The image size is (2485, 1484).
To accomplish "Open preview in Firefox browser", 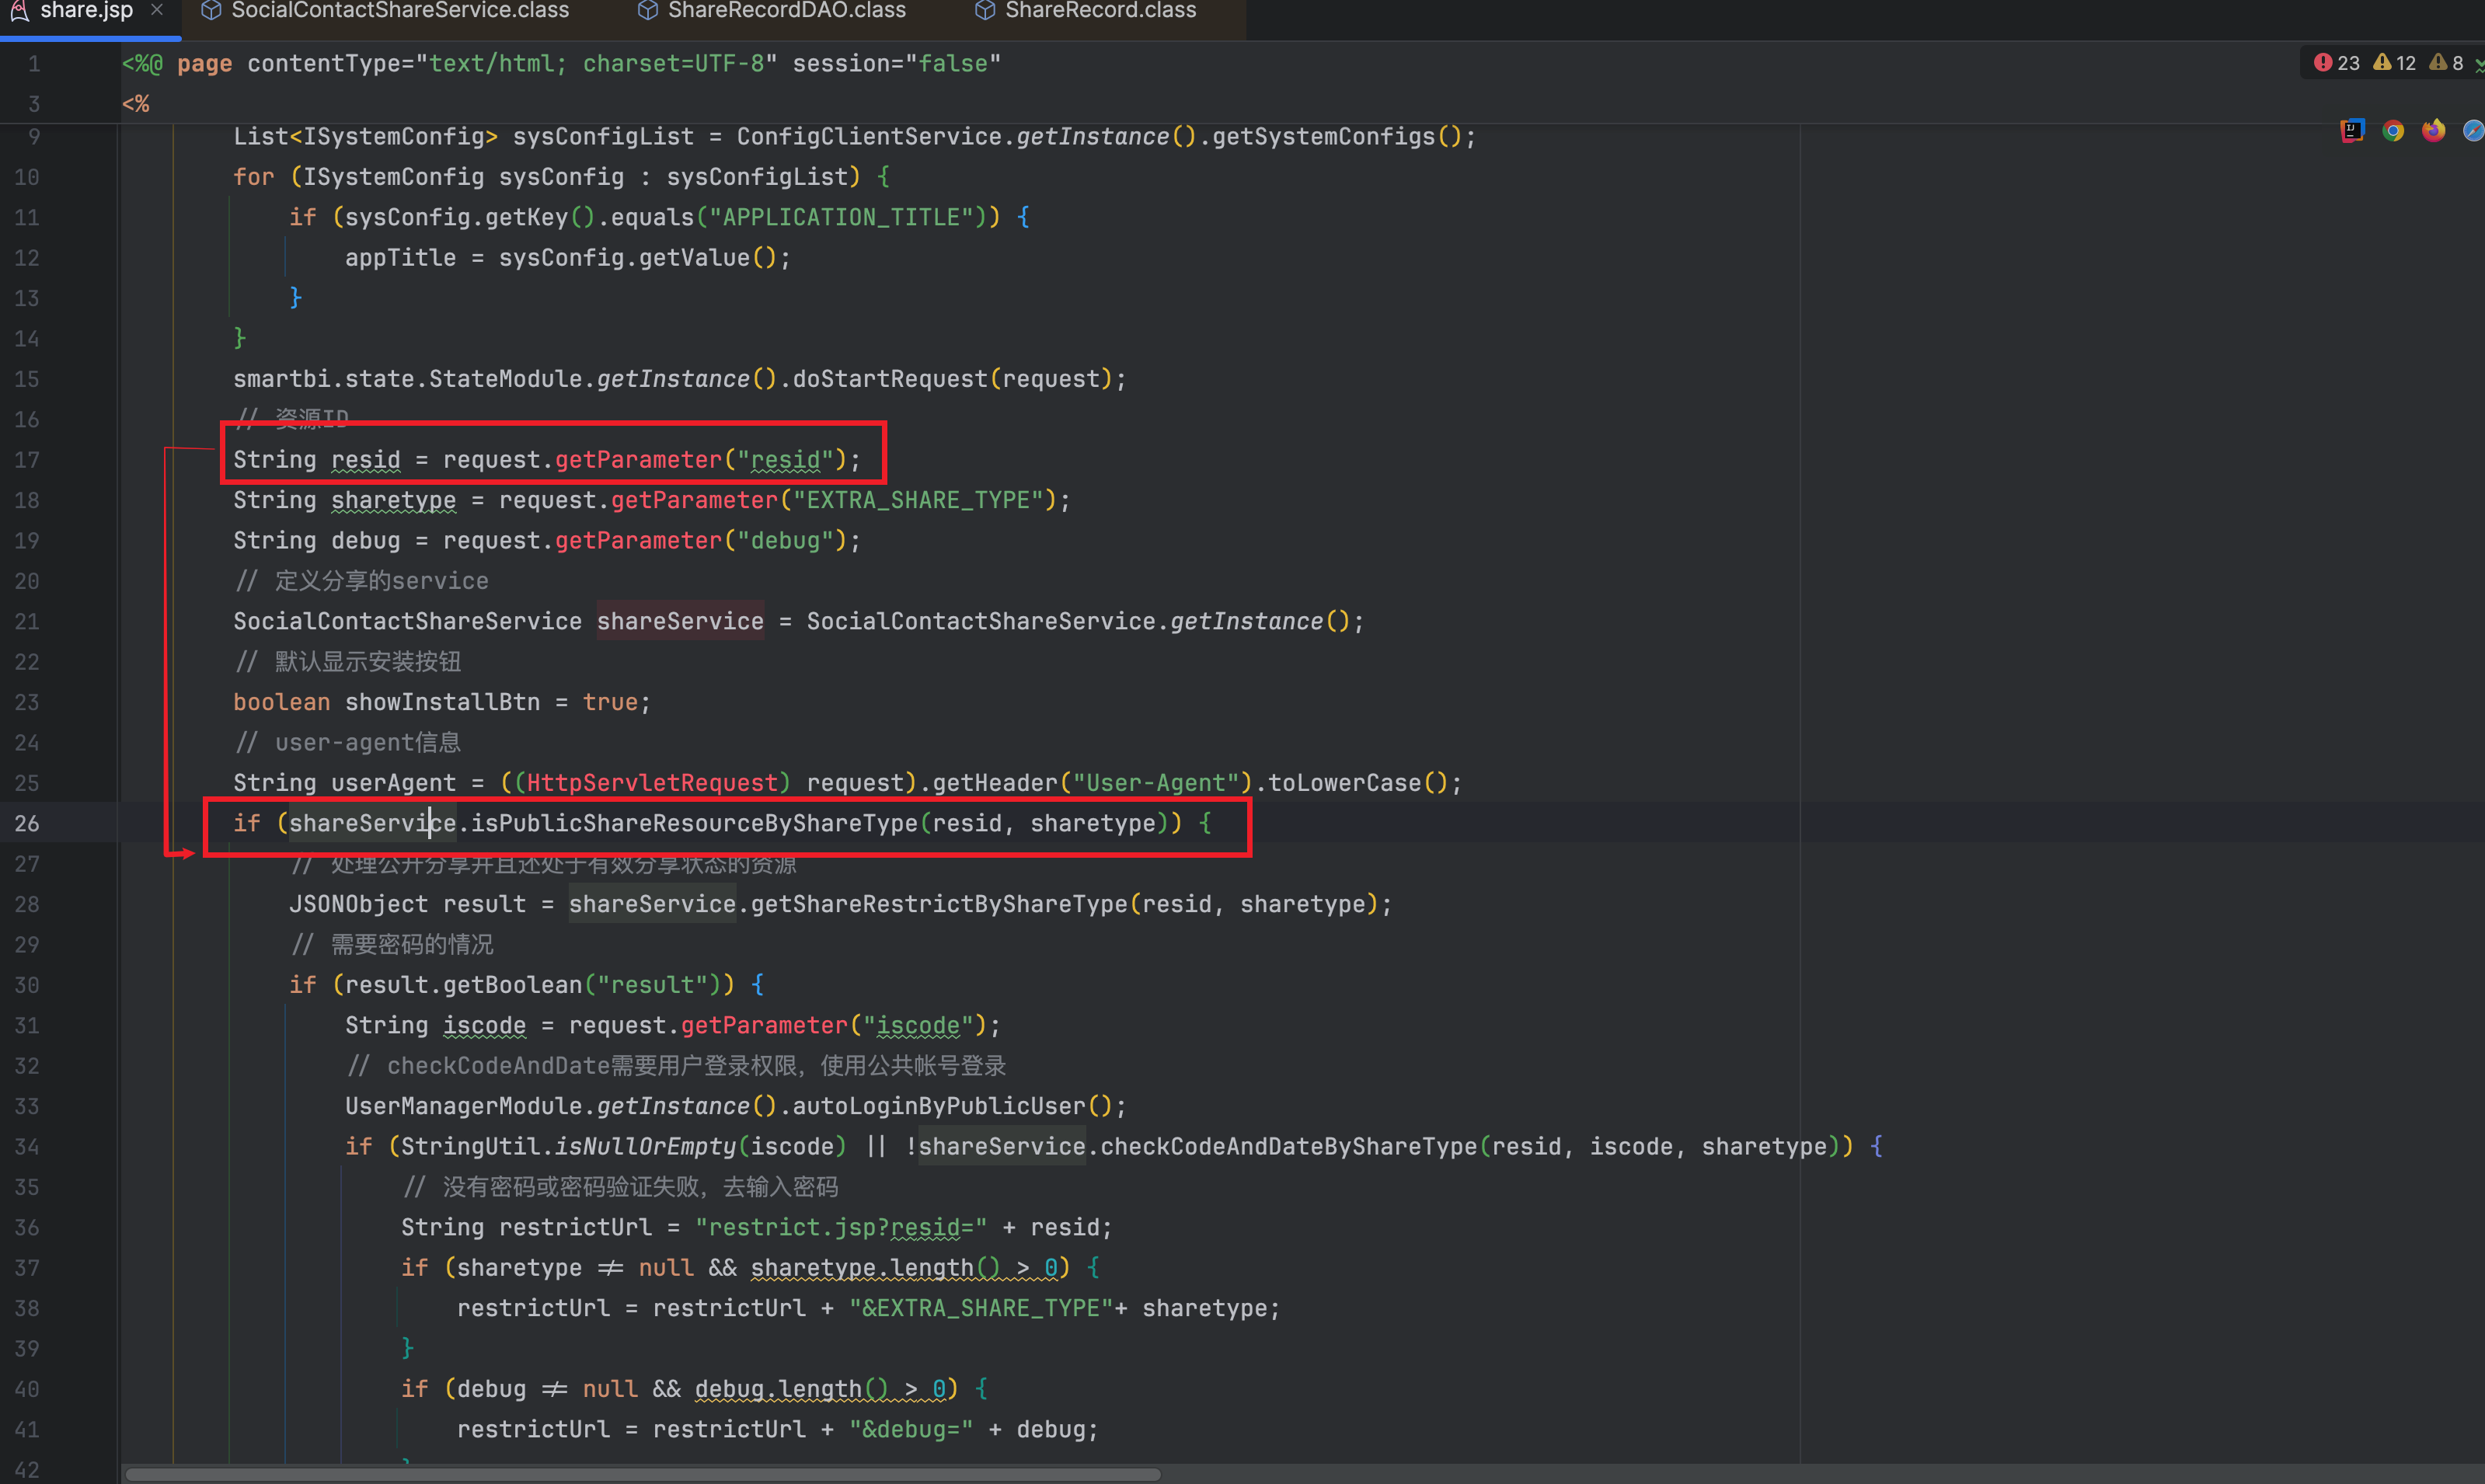I will click(x=2433, y=131).
